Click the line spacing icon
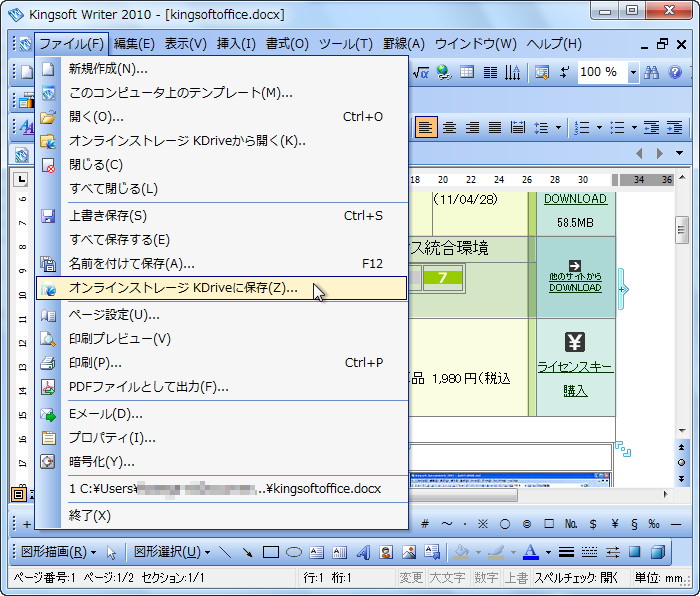 (x=541, y=128)
